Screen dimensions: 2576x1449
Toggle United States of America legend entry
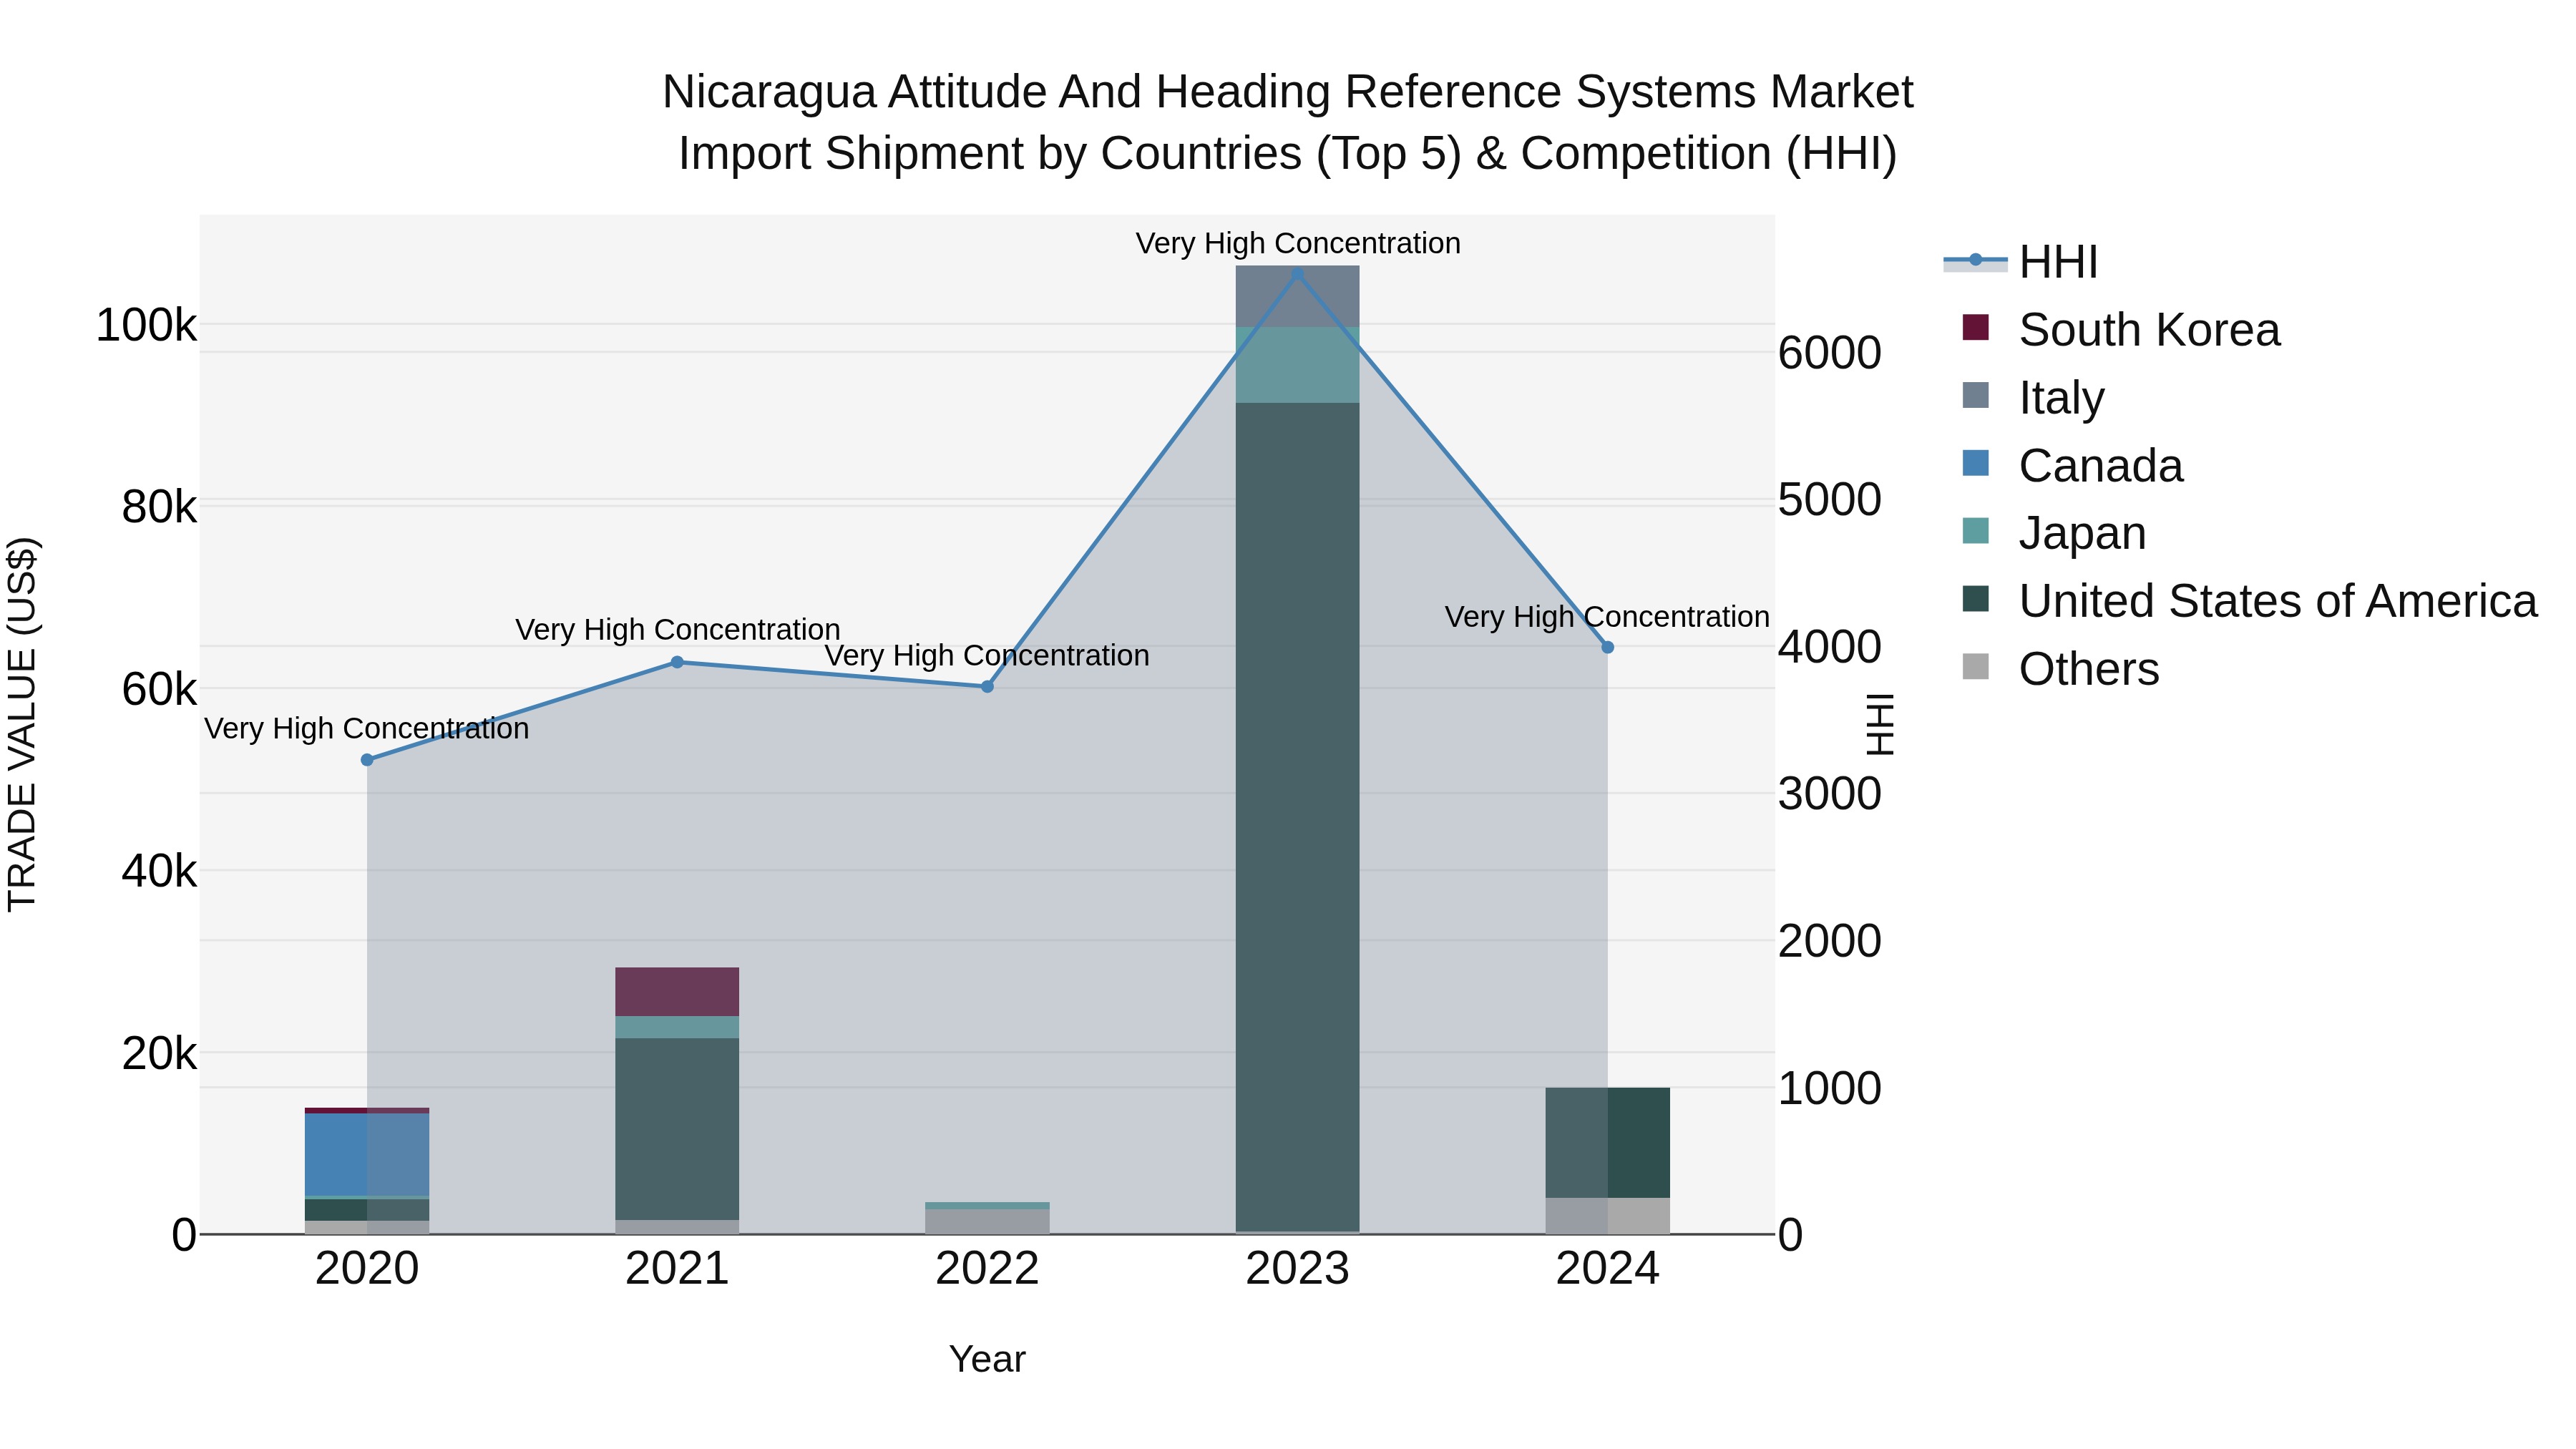click(x=2250, y=601)
